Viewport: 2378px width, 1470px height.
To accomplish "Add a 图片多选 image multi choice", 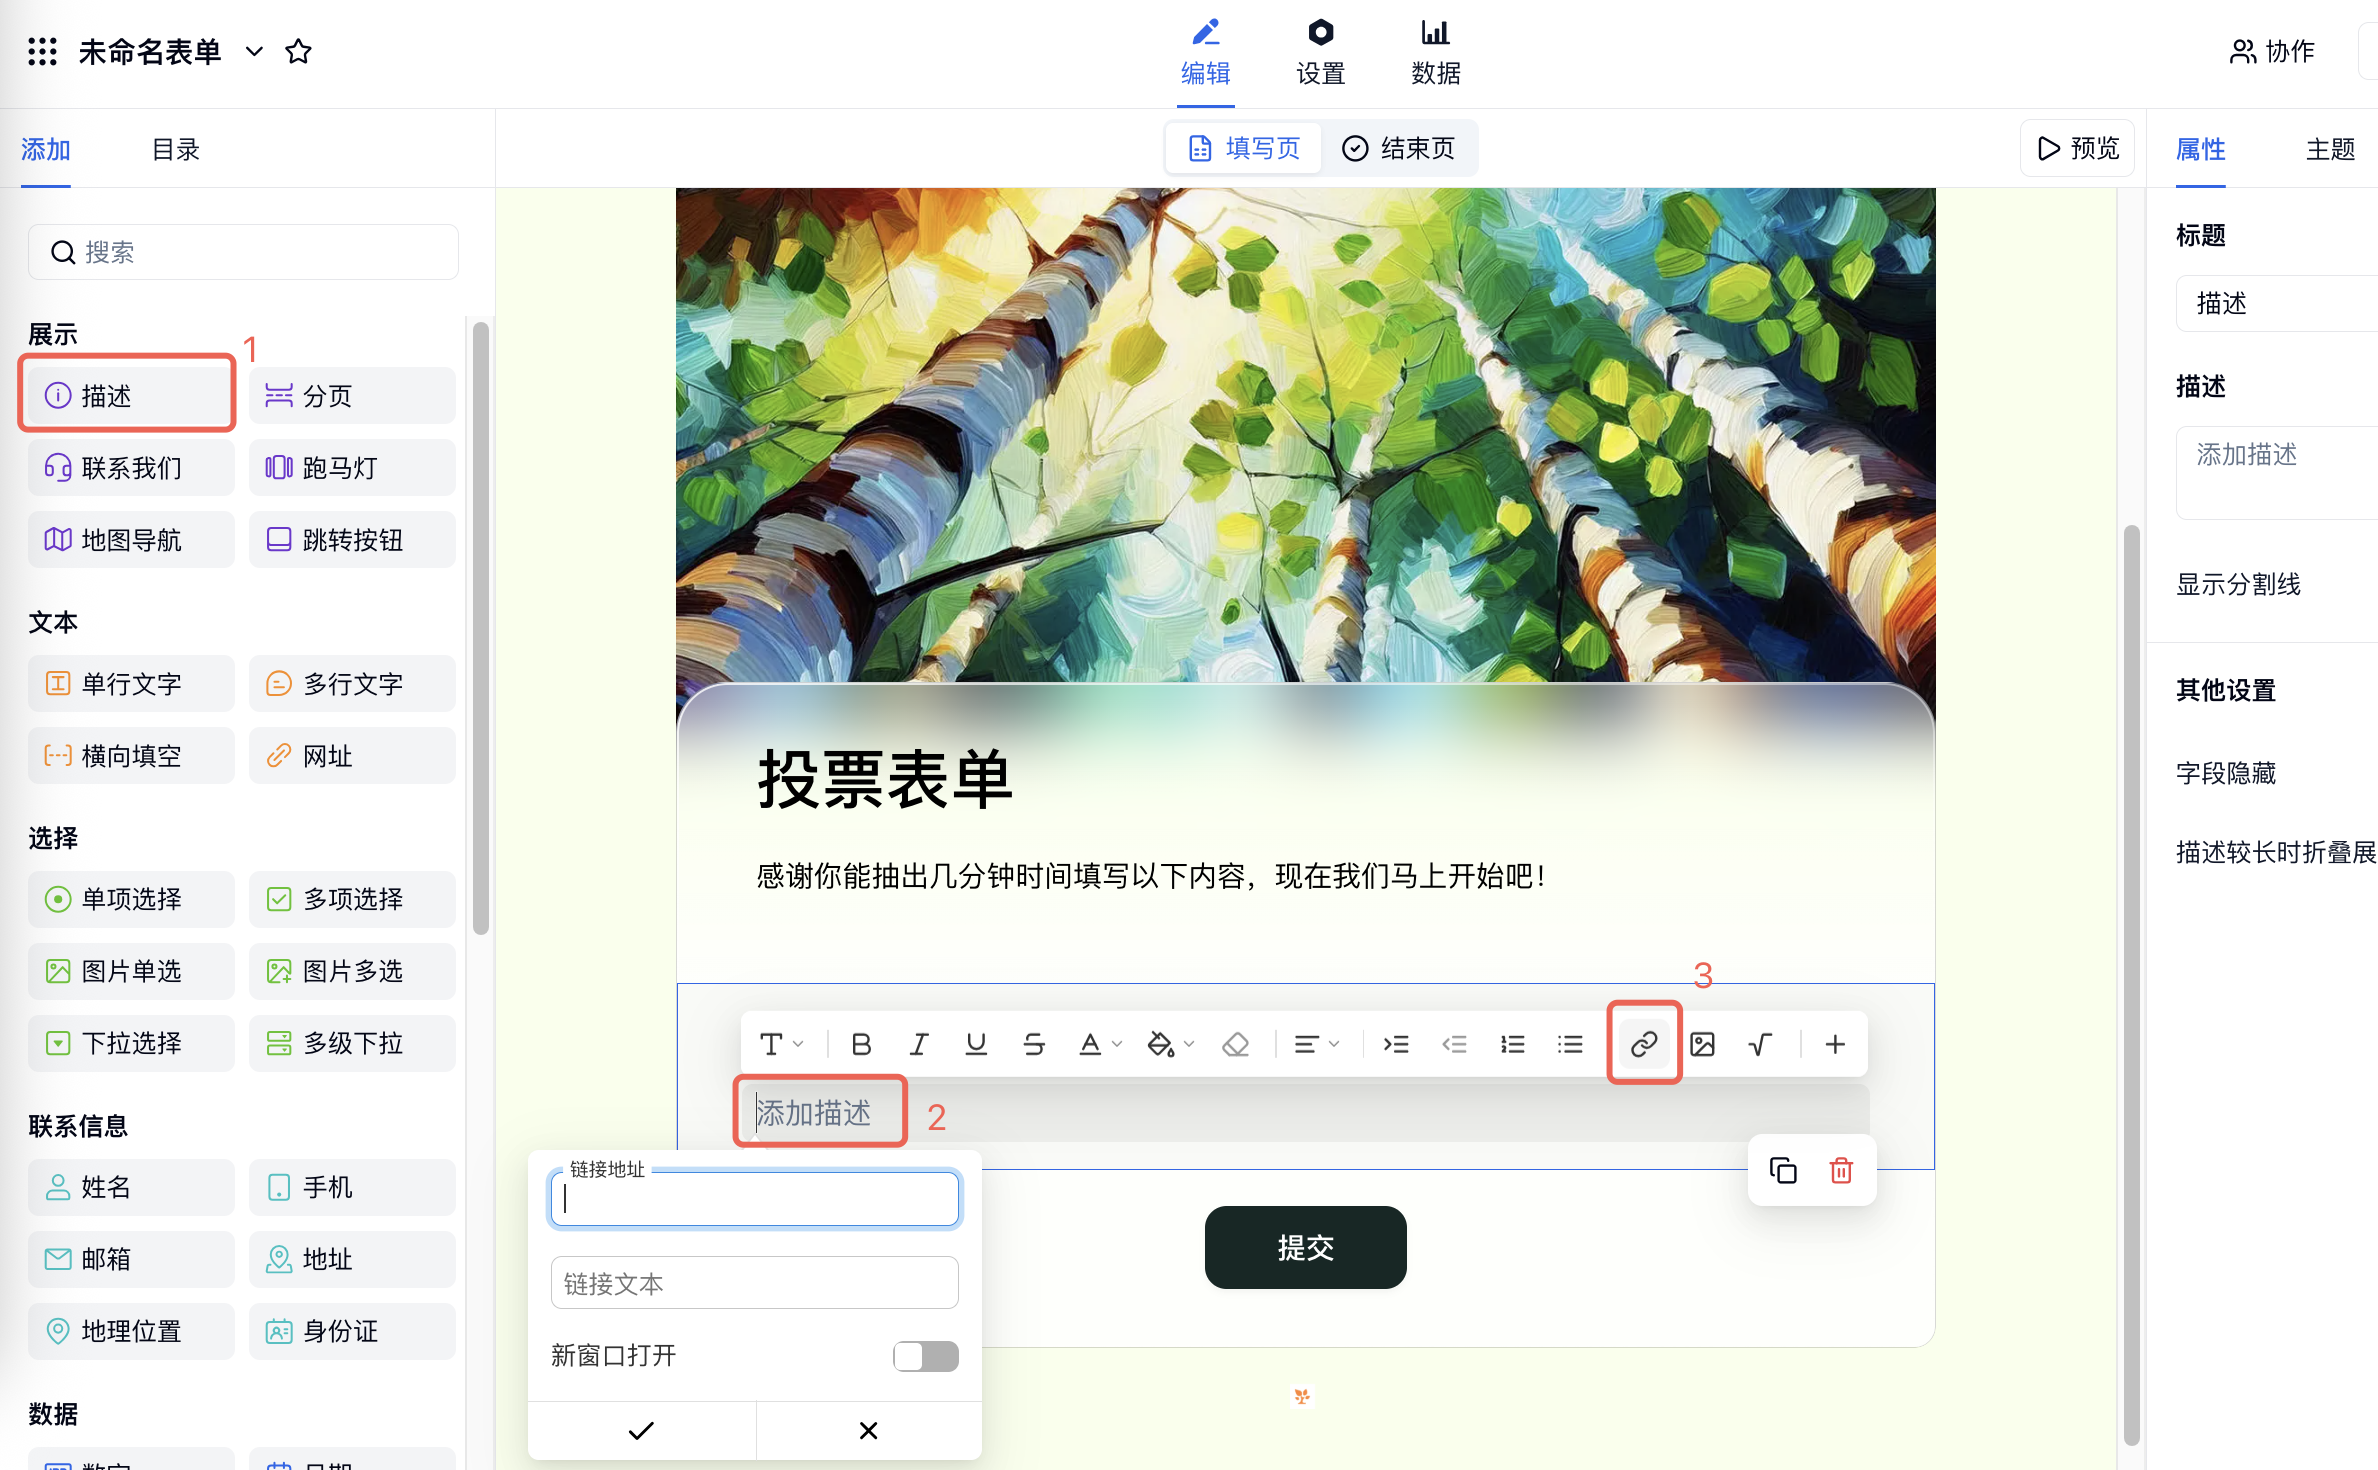I will (352, 971).
